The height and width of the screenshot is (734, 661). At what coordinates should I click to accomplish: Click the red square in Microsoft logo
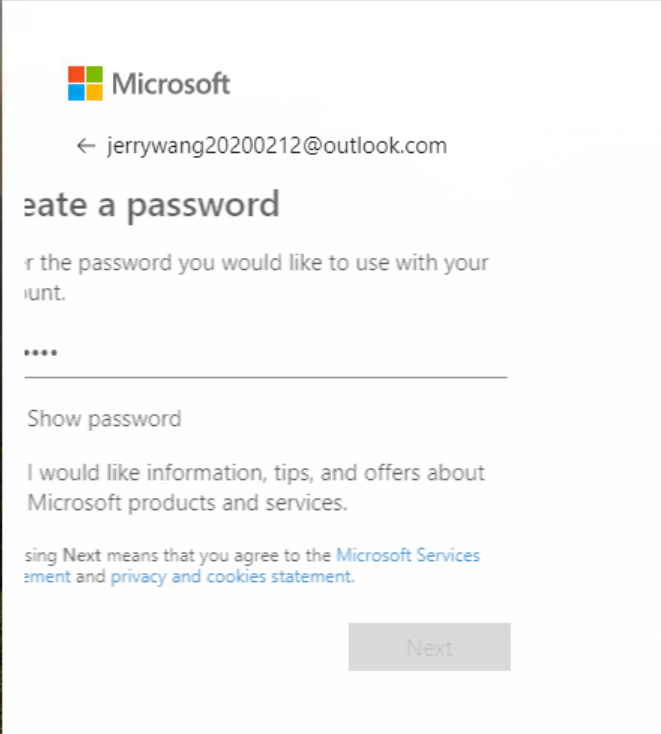tap(76, 74)
